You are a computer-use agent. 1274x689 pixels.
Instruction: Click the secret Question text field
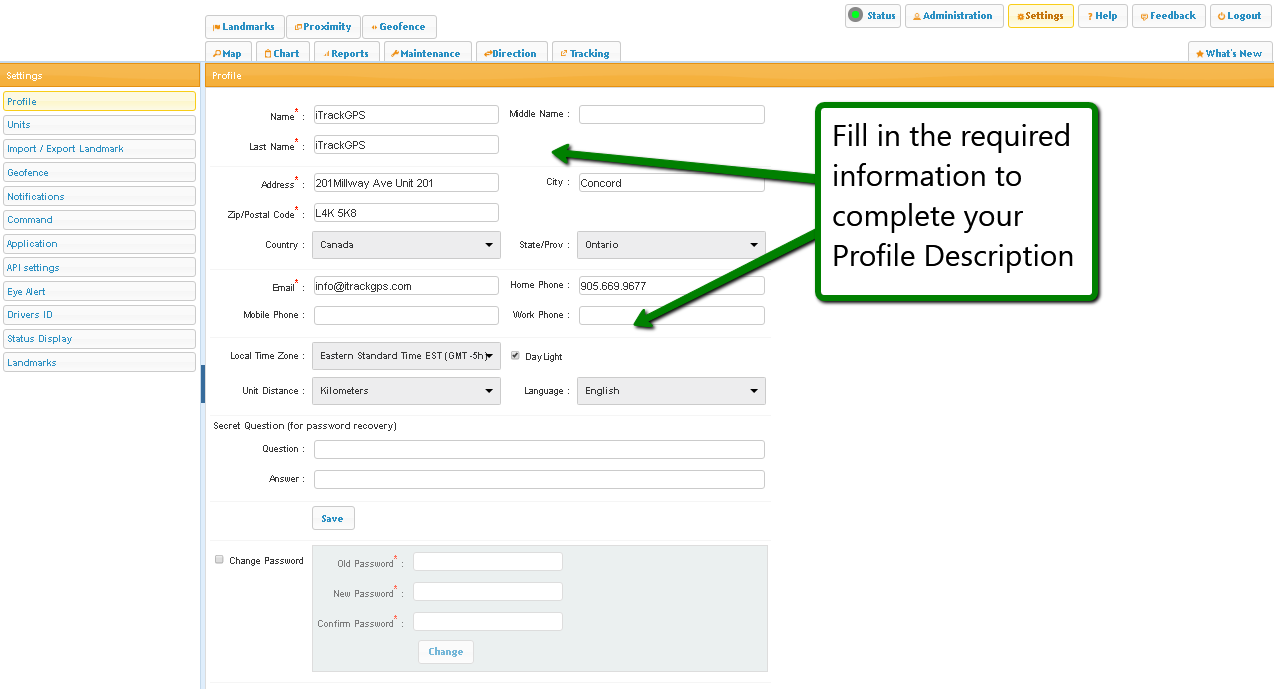(539, 450)
